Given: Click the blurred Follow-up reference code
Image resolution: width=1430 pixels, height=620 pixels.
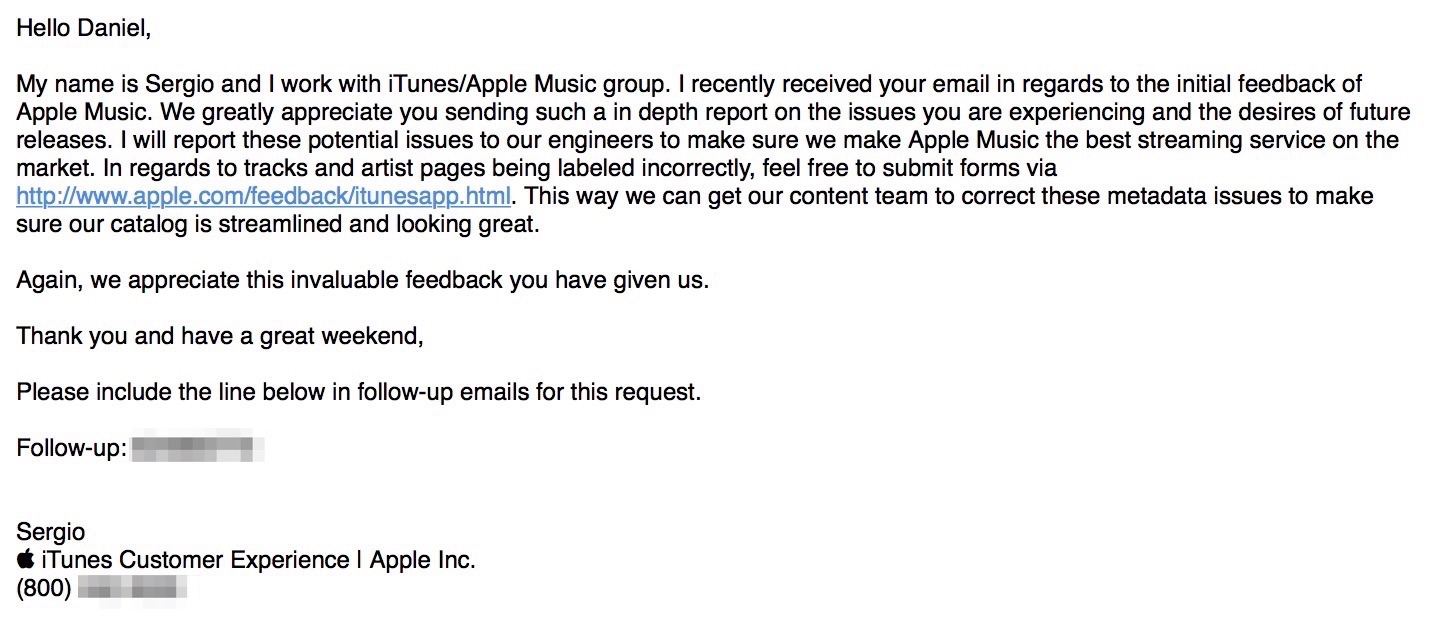Looking at the screenshot, I should (x=197, y=447).
